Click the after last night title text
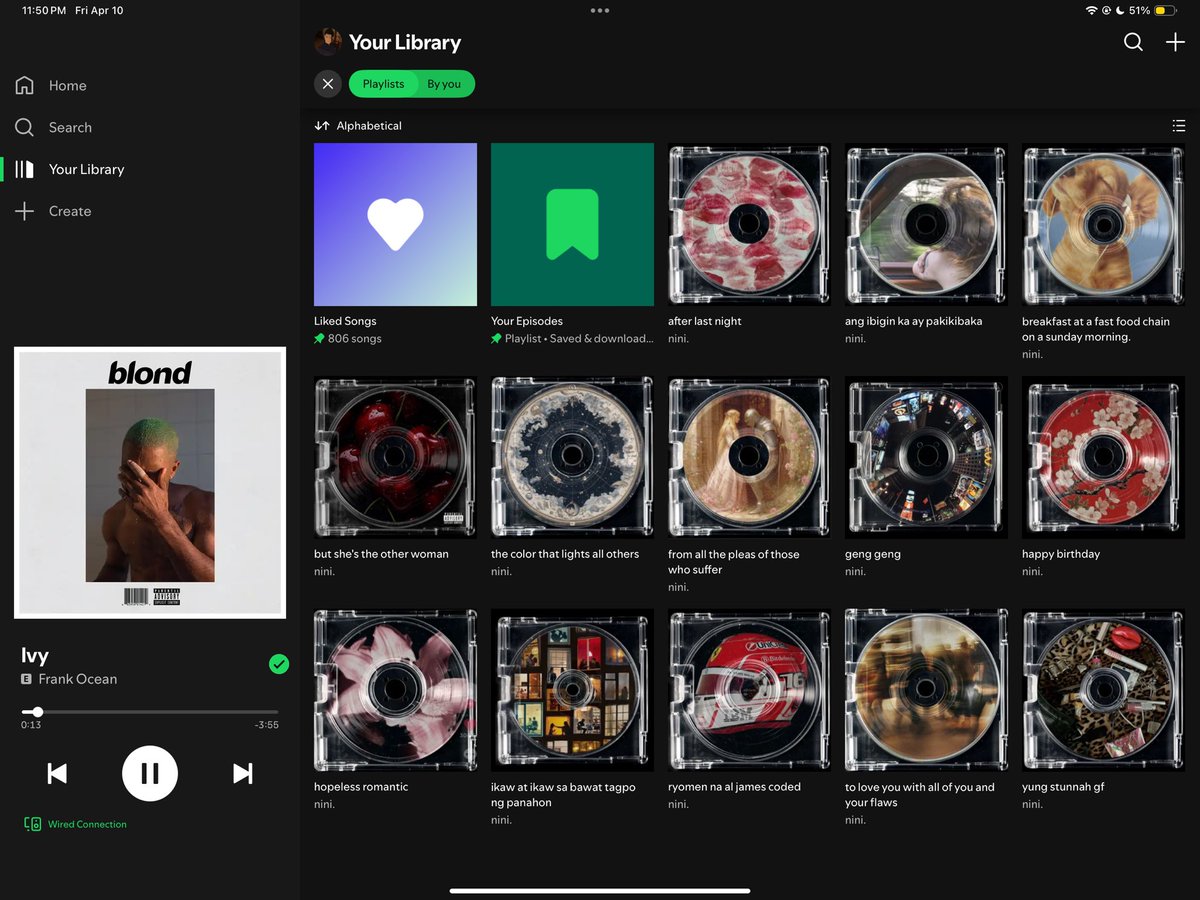Viewport: 1200px width, 900px height. [x=705, y=321]
